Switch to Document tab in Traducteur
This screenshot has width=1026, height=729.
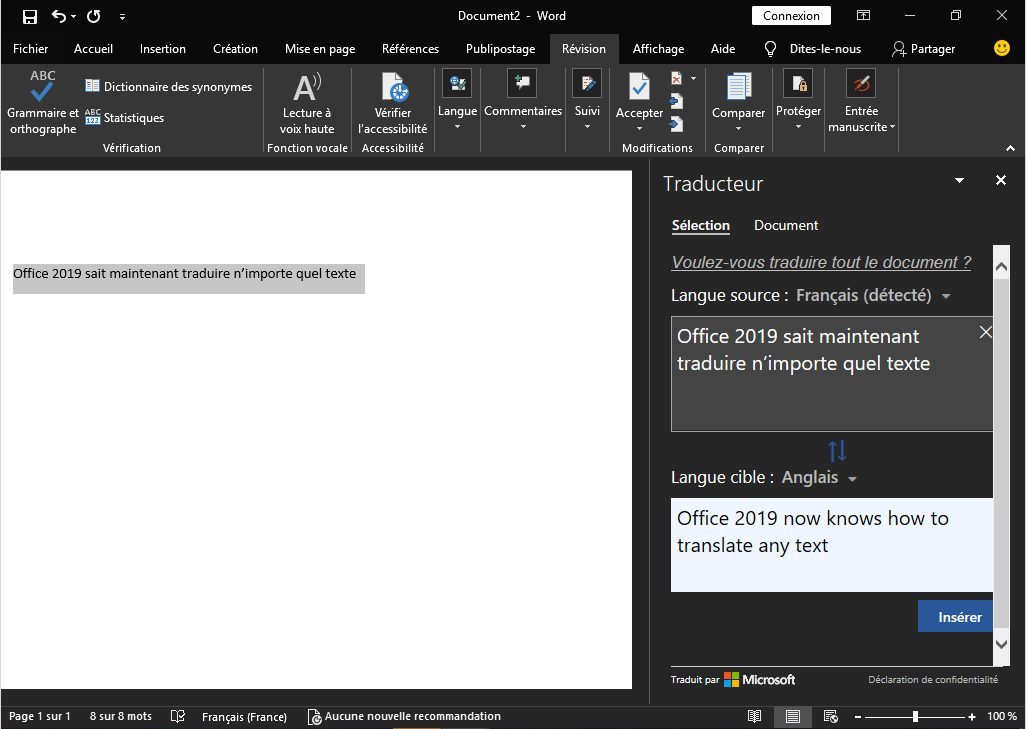(x=786, y=226)
